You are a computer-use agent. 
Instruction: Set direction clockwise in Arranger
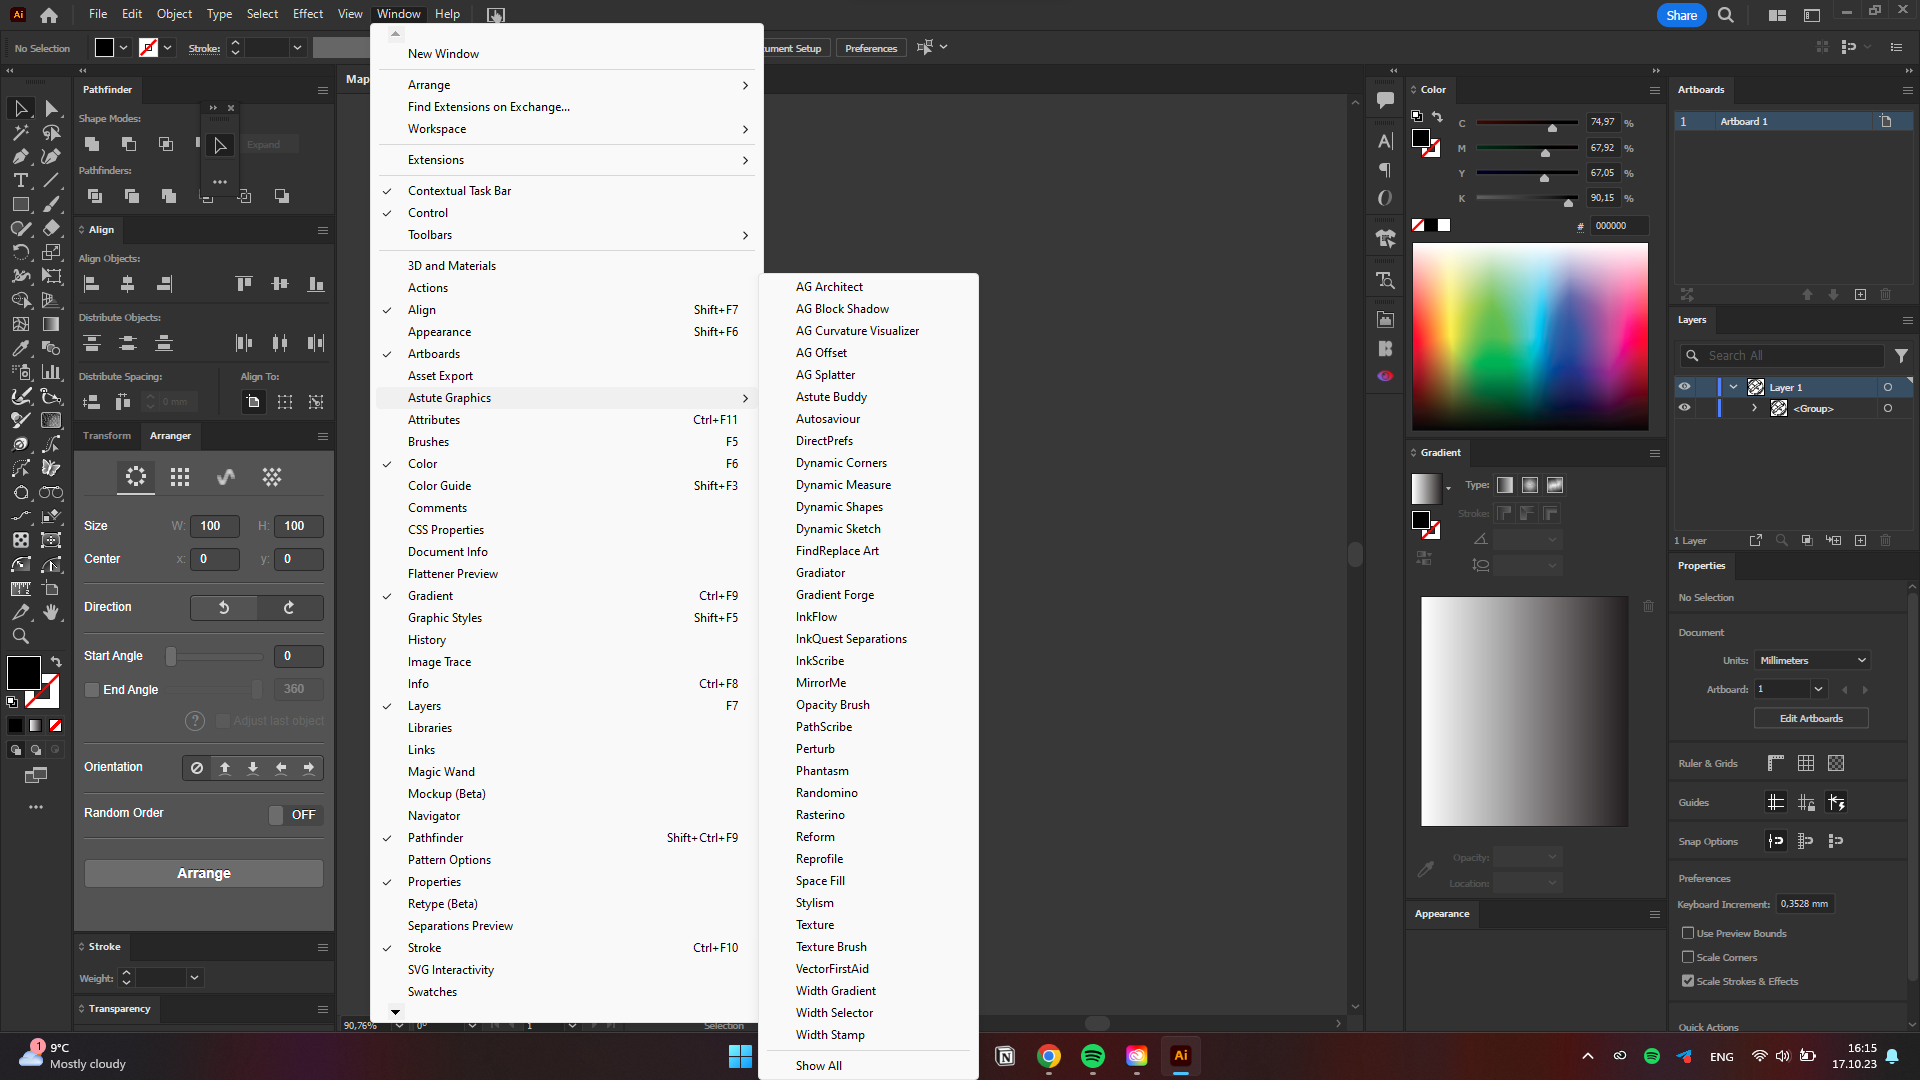click(x=290, y=607)
